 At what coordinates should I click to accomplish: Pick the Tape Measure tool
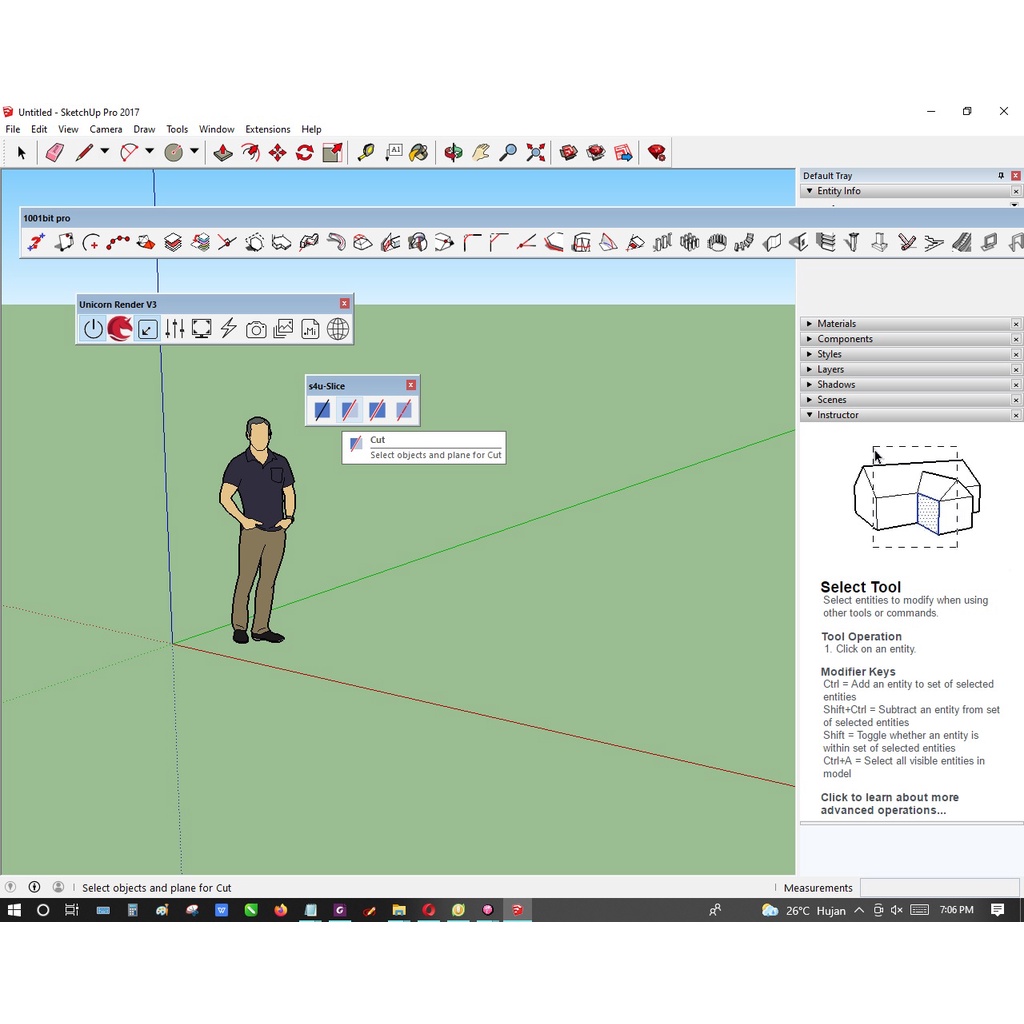point(366,153)
